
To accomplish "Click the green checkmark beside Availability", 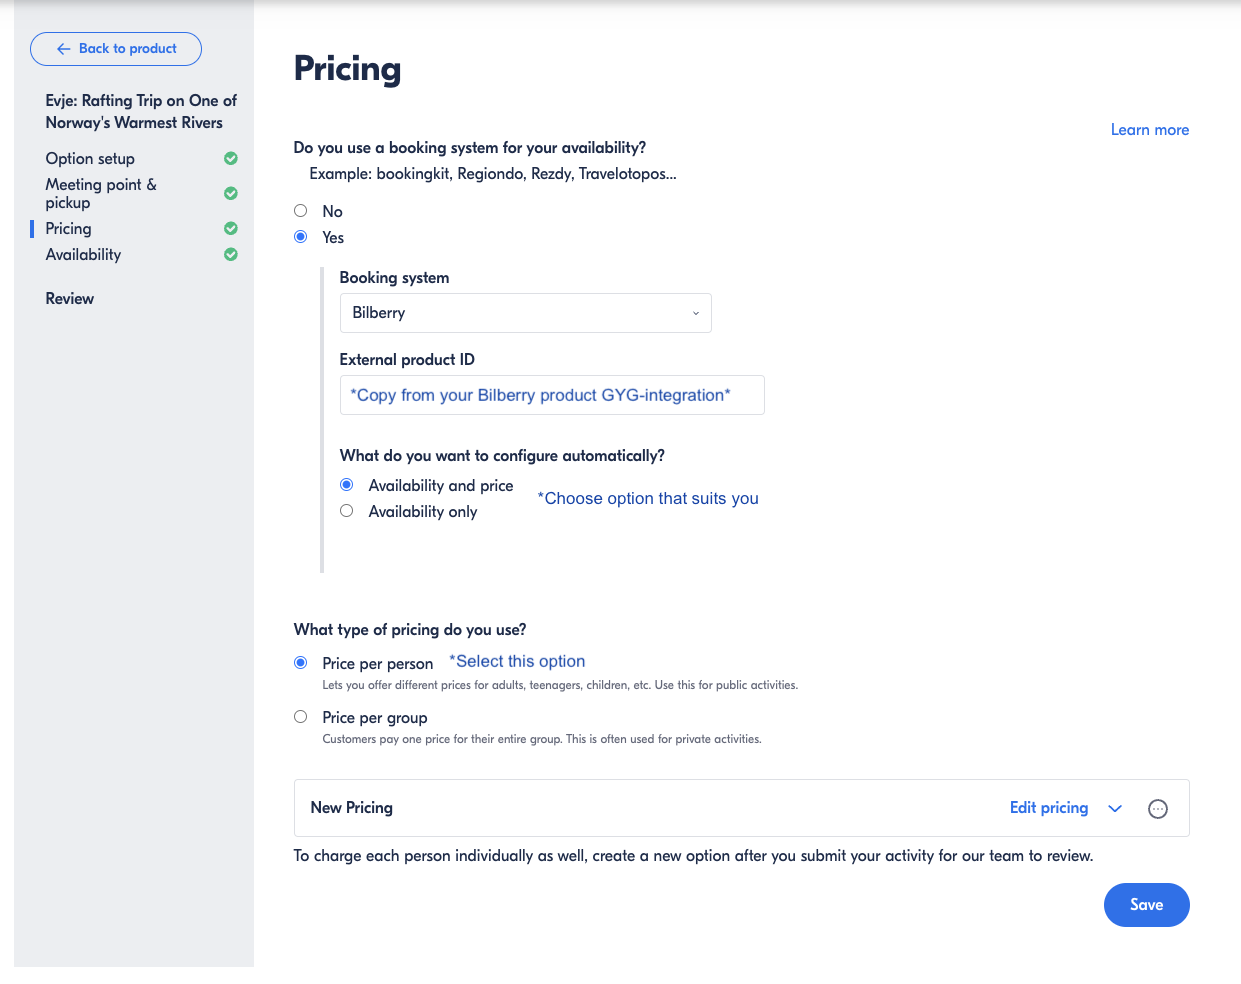I will 231,254.
